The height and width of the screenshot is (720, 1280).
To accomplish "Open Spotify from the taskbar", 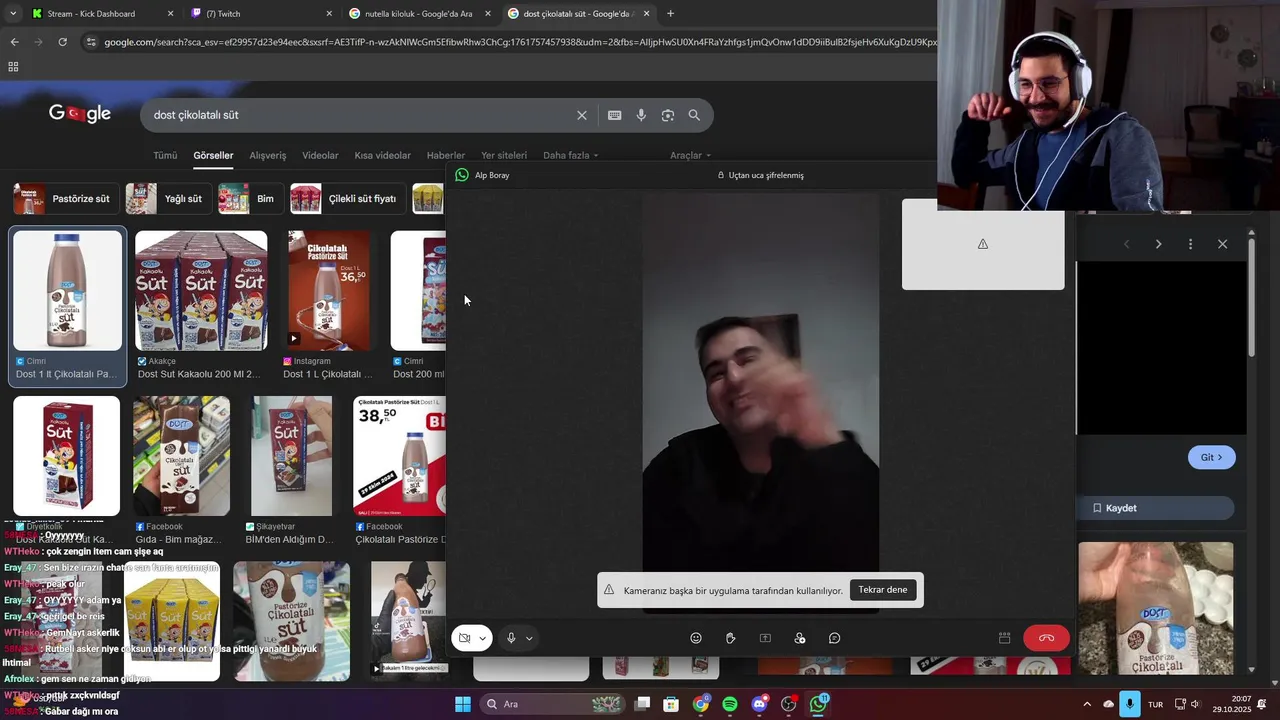I will pos(730,704).
